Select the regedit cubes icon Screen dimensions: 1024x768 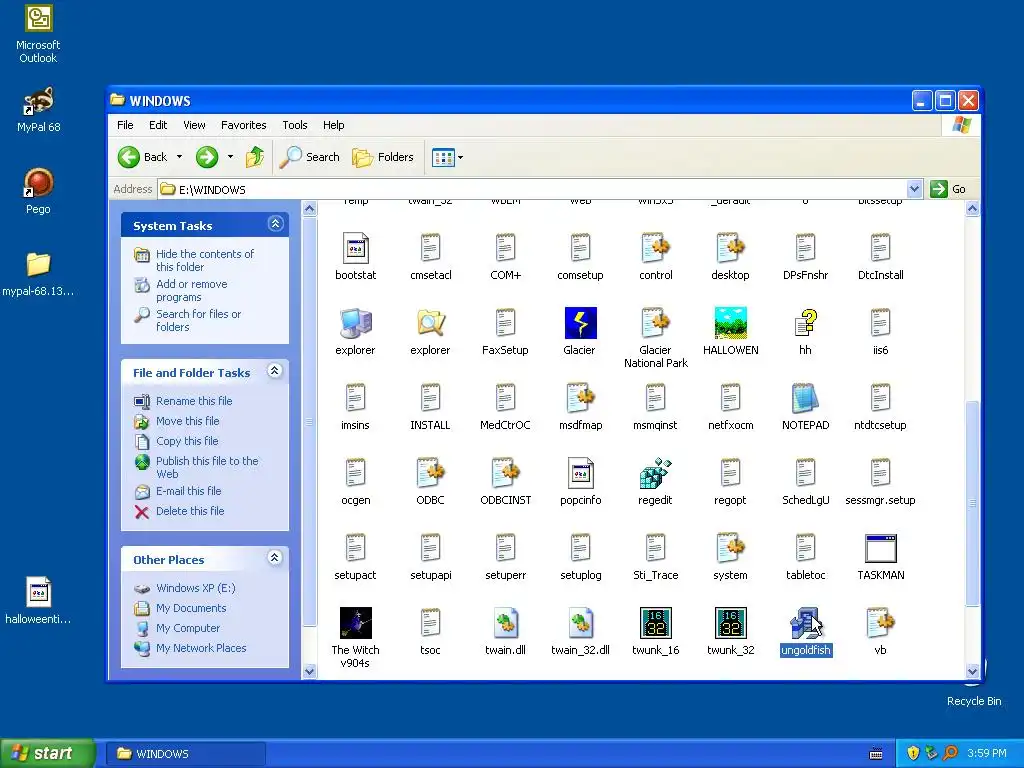pyautogui.click(x=656, y=473)
